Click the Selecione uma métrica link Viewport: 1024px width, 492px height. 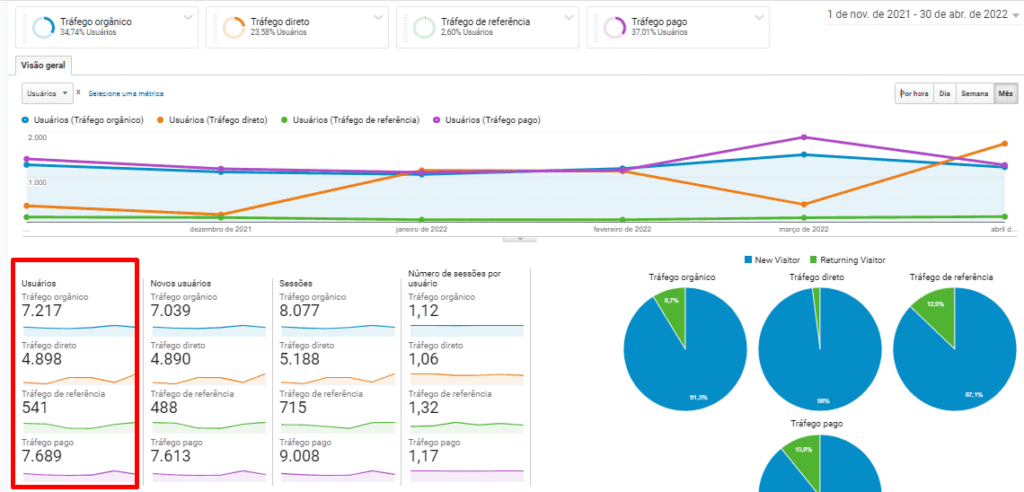126,93
